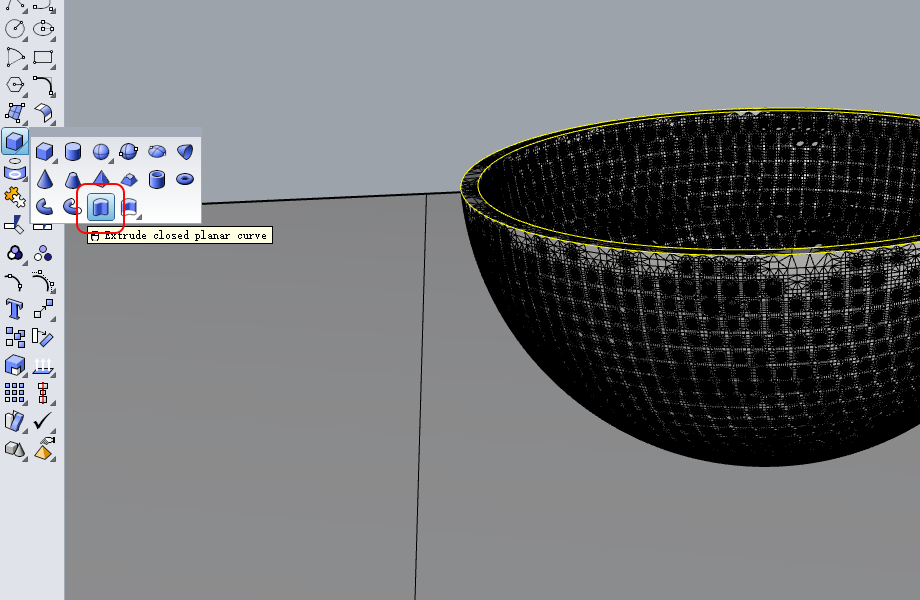
Task: Select the Extrude surface tool in flyout
Action: pyautogui.click(x=129, y=207)
